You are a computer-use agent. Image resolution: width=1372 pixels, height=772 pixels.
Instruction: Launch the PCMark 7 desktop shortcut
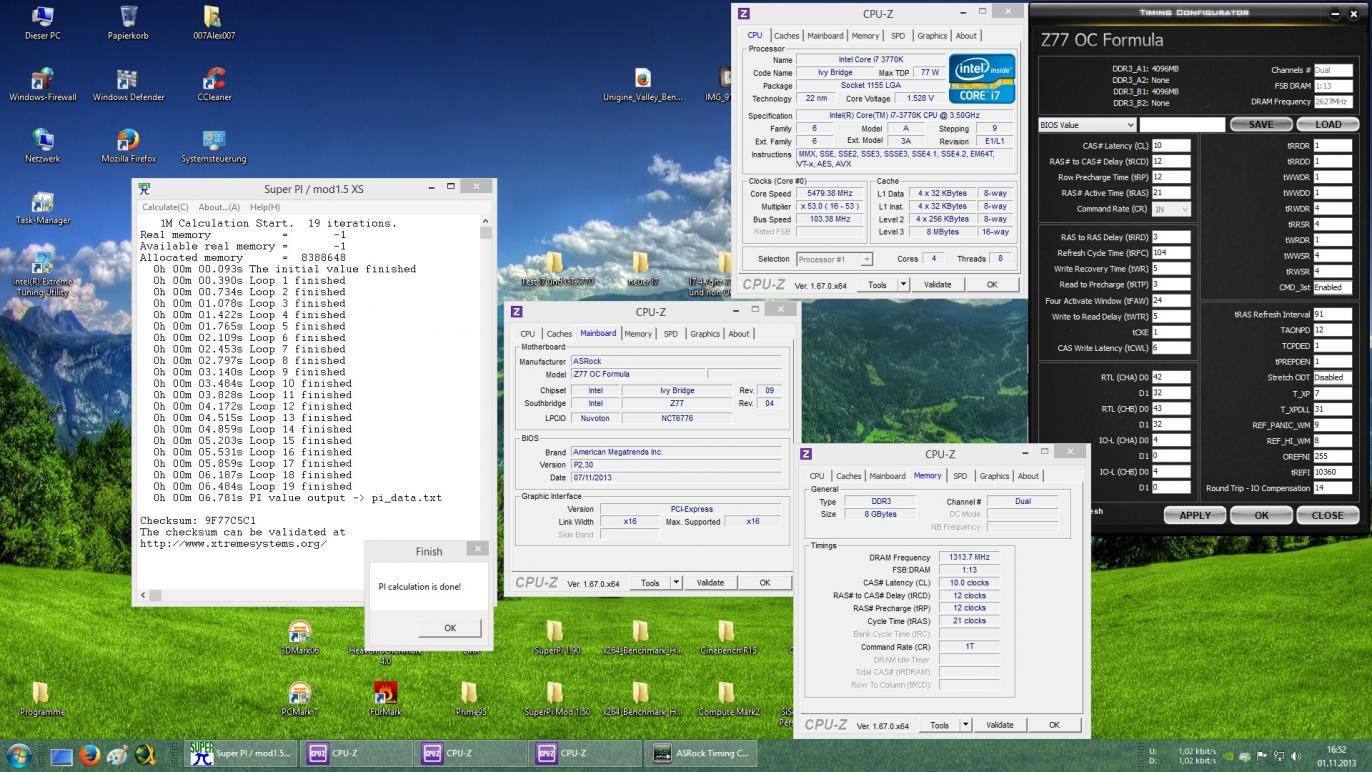299,700
